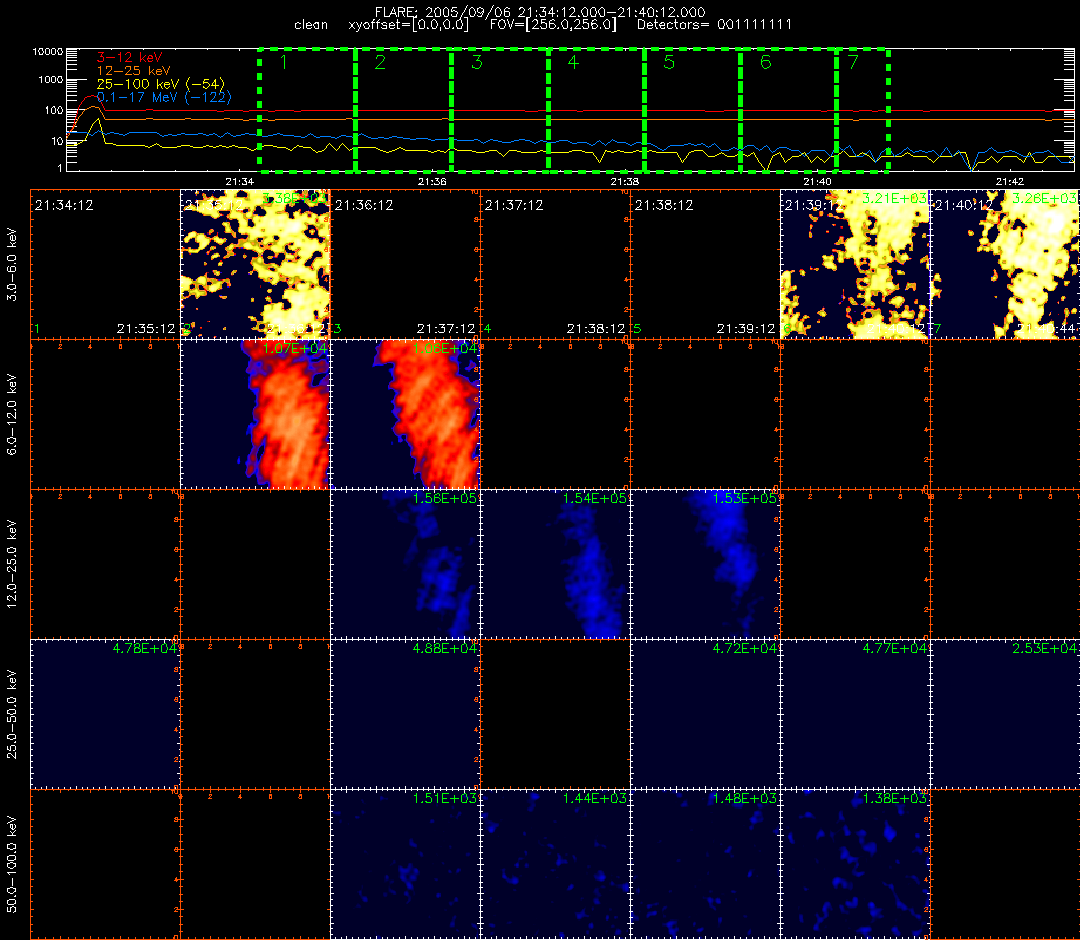Click the 50.0-100.0 keV row label
Viewport: 1080px width, 940px height.
(x=12, y=864)
